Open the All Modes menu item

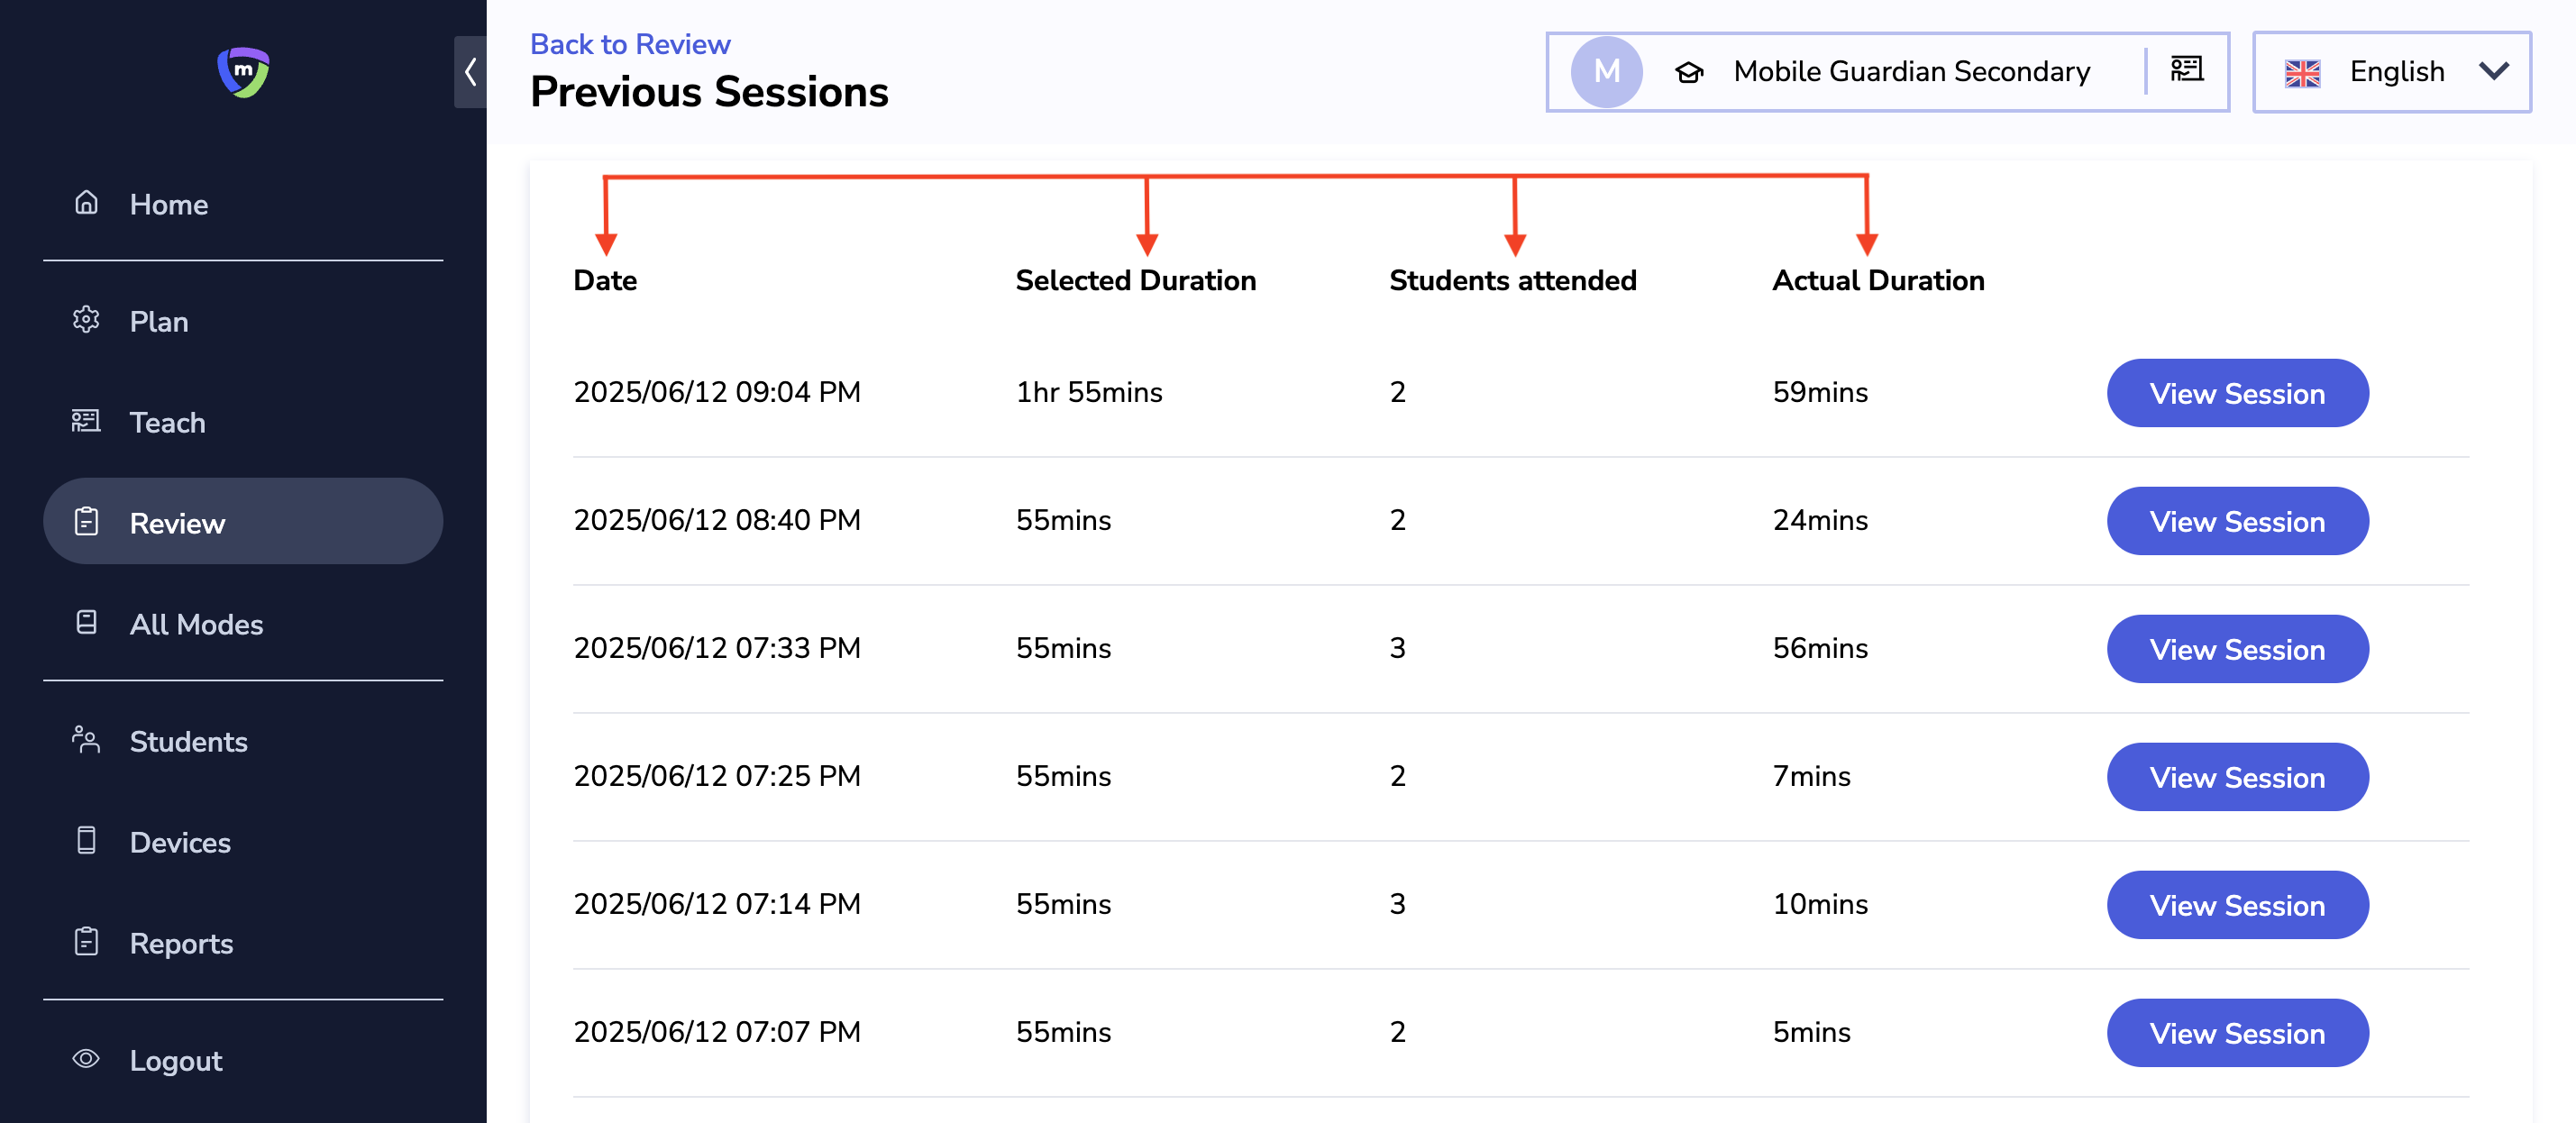[x=196, y=624]
